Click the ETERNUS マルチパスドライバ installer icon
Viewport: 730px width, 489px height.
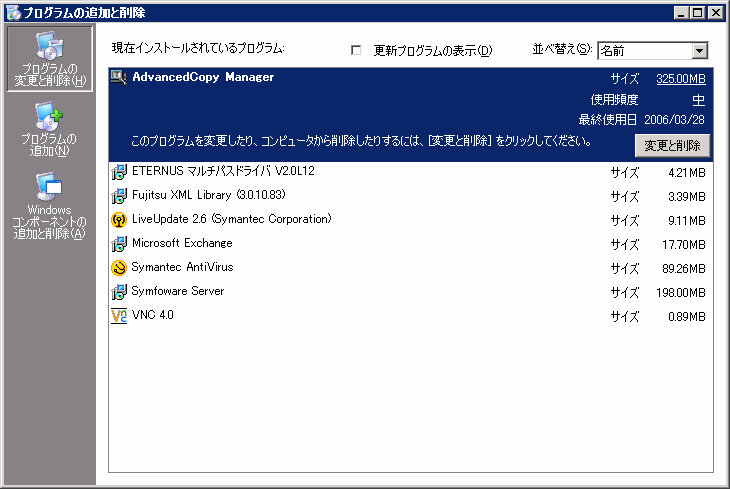pyautogui.click(x=119, y=172)
